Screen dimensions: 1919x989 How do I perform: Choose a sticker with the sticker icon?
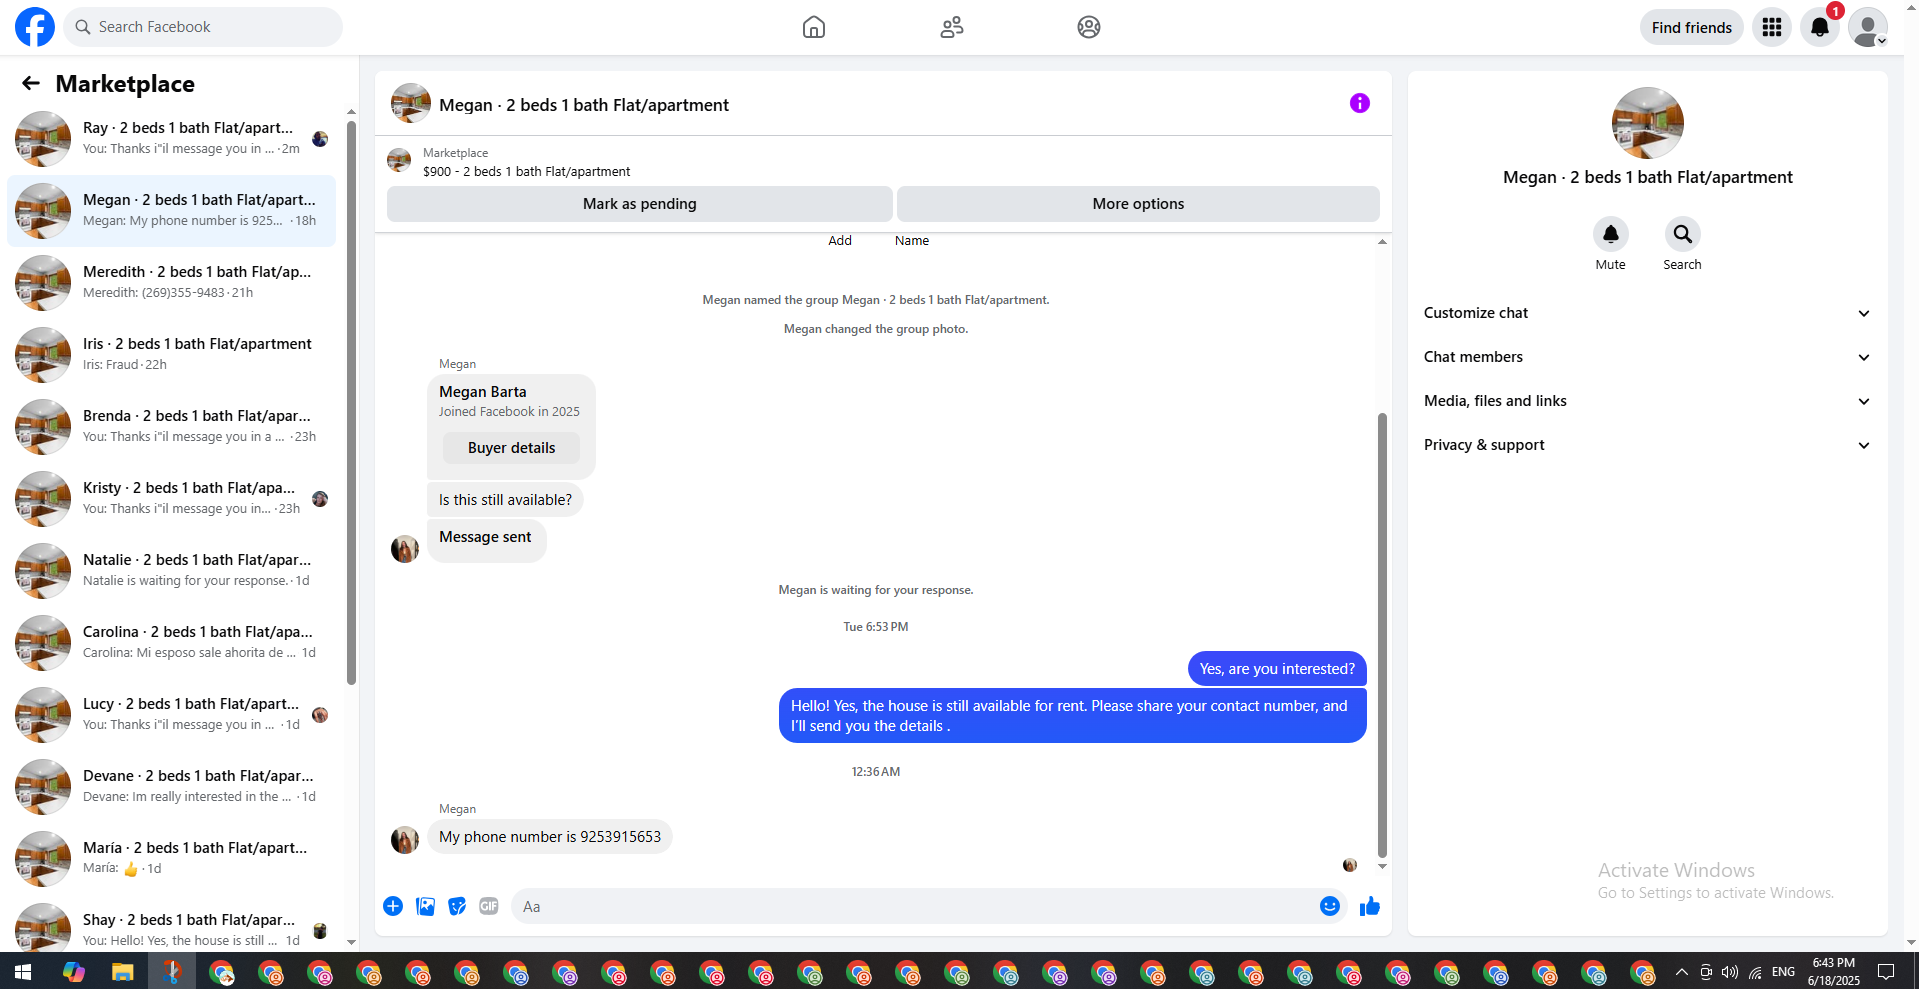457,906
